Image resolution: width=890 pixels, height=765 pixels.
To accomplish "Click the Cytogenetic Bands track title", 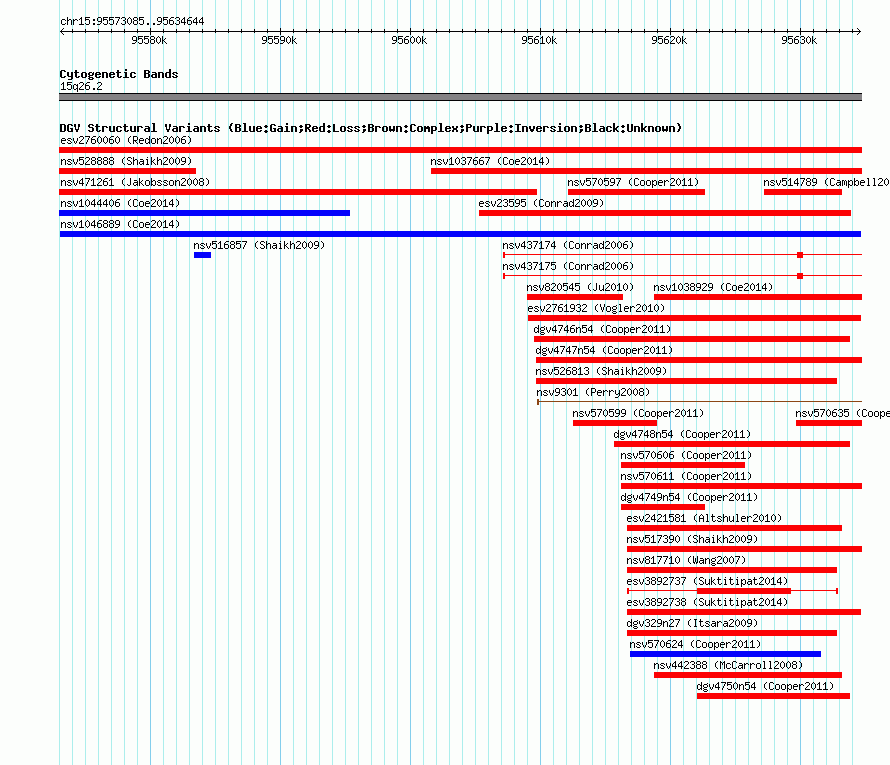I will [119, 74].
